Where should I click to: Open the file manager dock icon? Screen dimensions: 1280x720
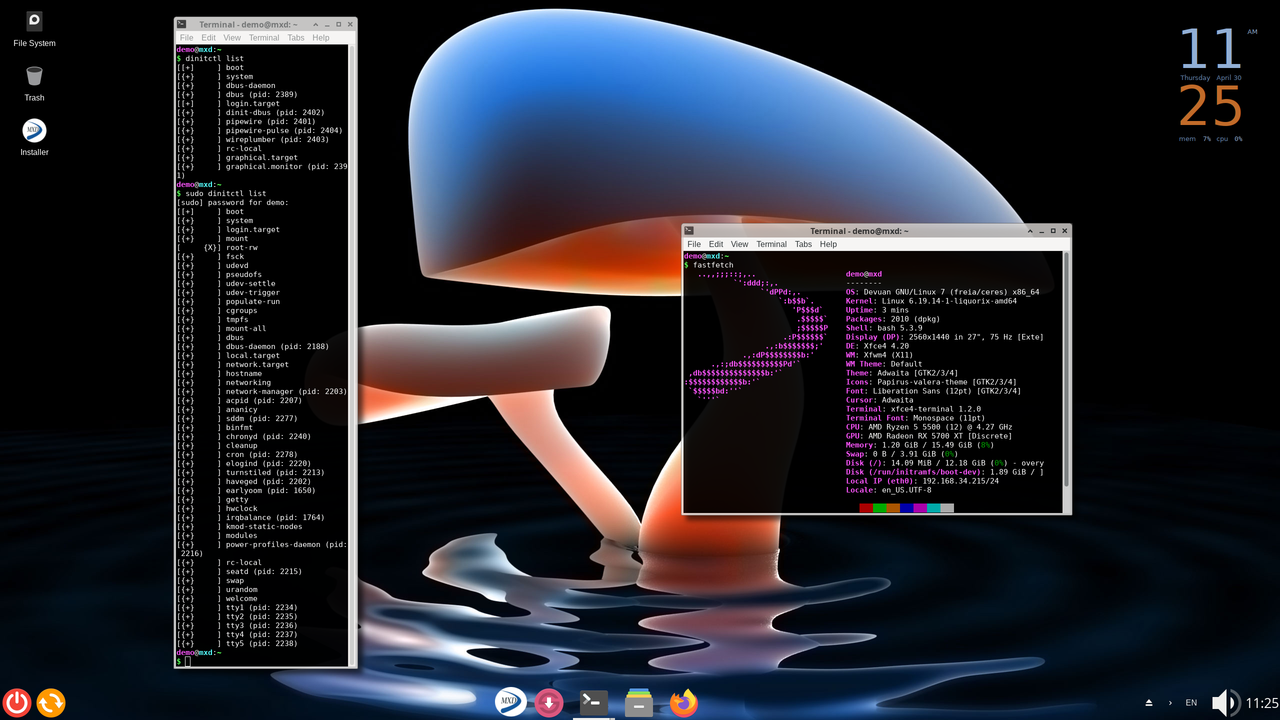[x=639, y=703]
